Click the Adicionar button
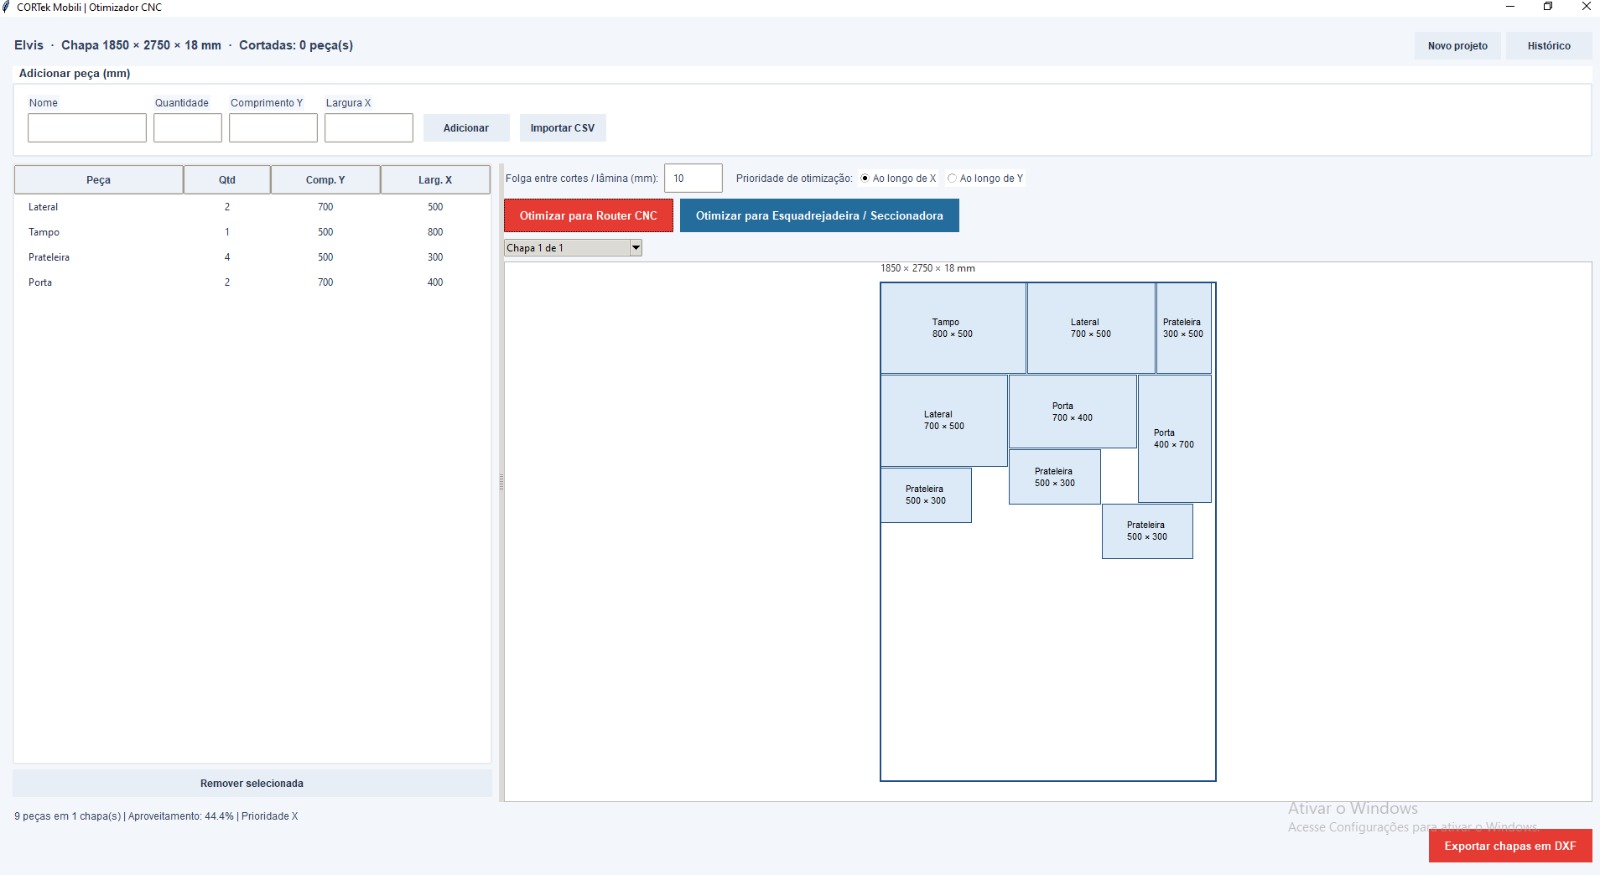Image resolution: width=1600 pixels, height=875 pixels. coord(466,128)
